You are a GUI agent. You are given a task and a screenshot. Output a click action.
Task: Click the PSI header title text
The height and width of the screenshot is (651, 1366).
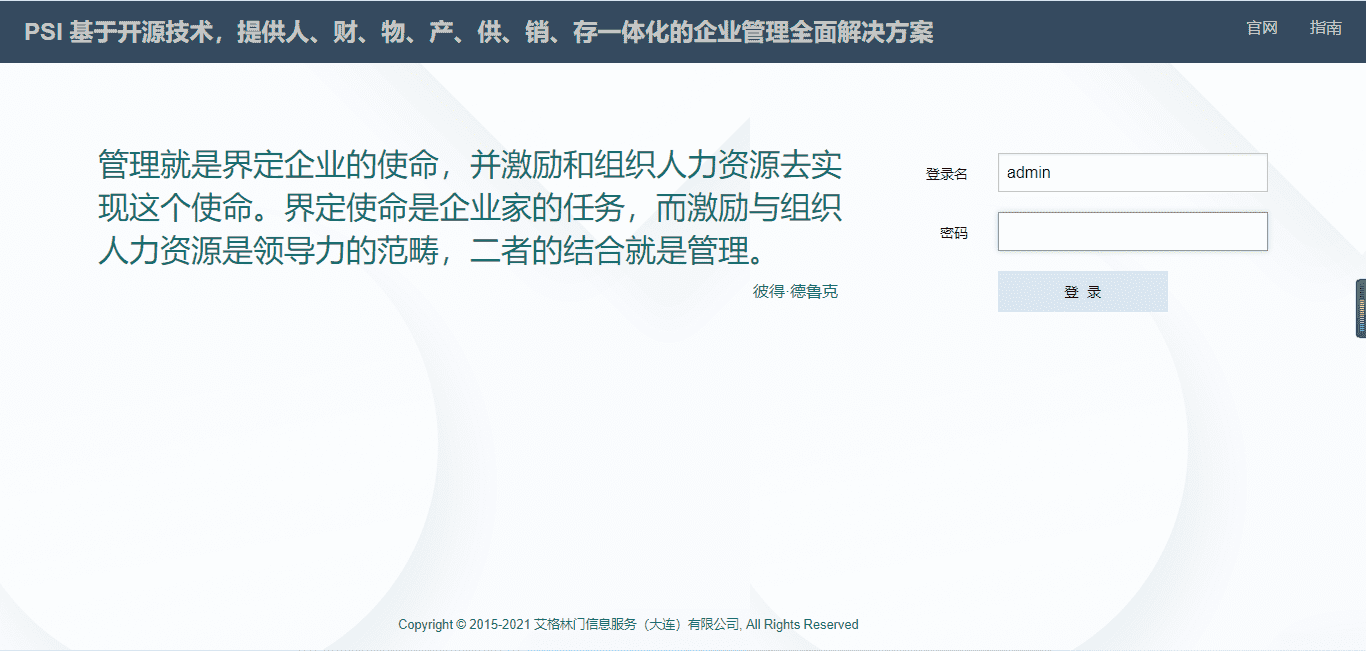click(x=479, y=32)
